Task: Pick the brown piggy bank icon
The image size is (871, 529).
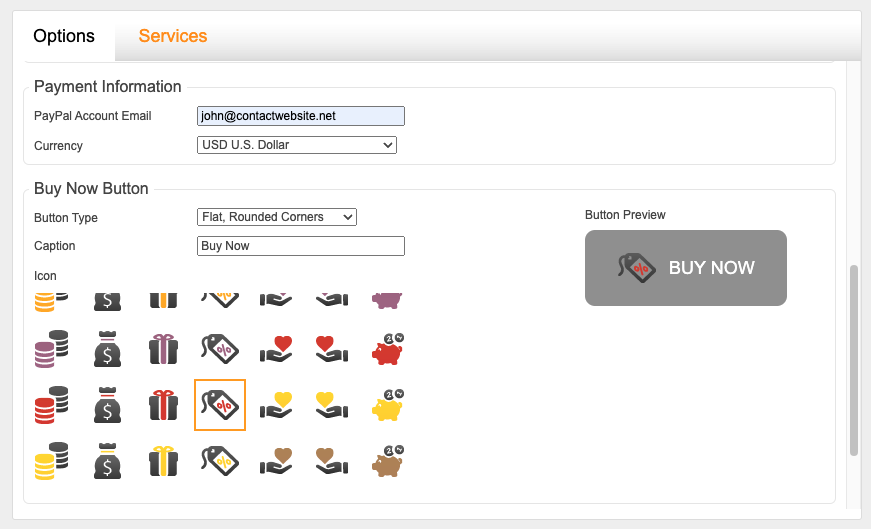Action: coord(387,459)
